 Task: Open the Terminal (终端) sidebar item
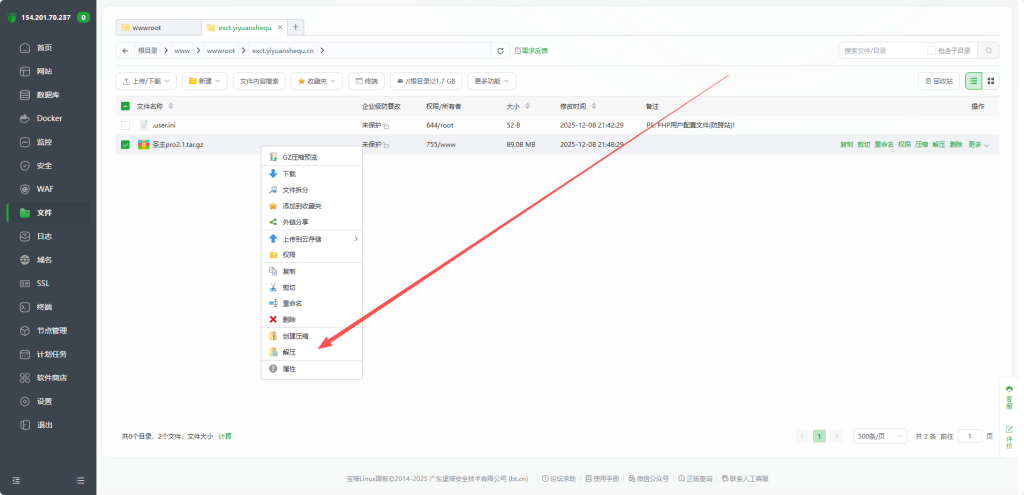point(44,307)
